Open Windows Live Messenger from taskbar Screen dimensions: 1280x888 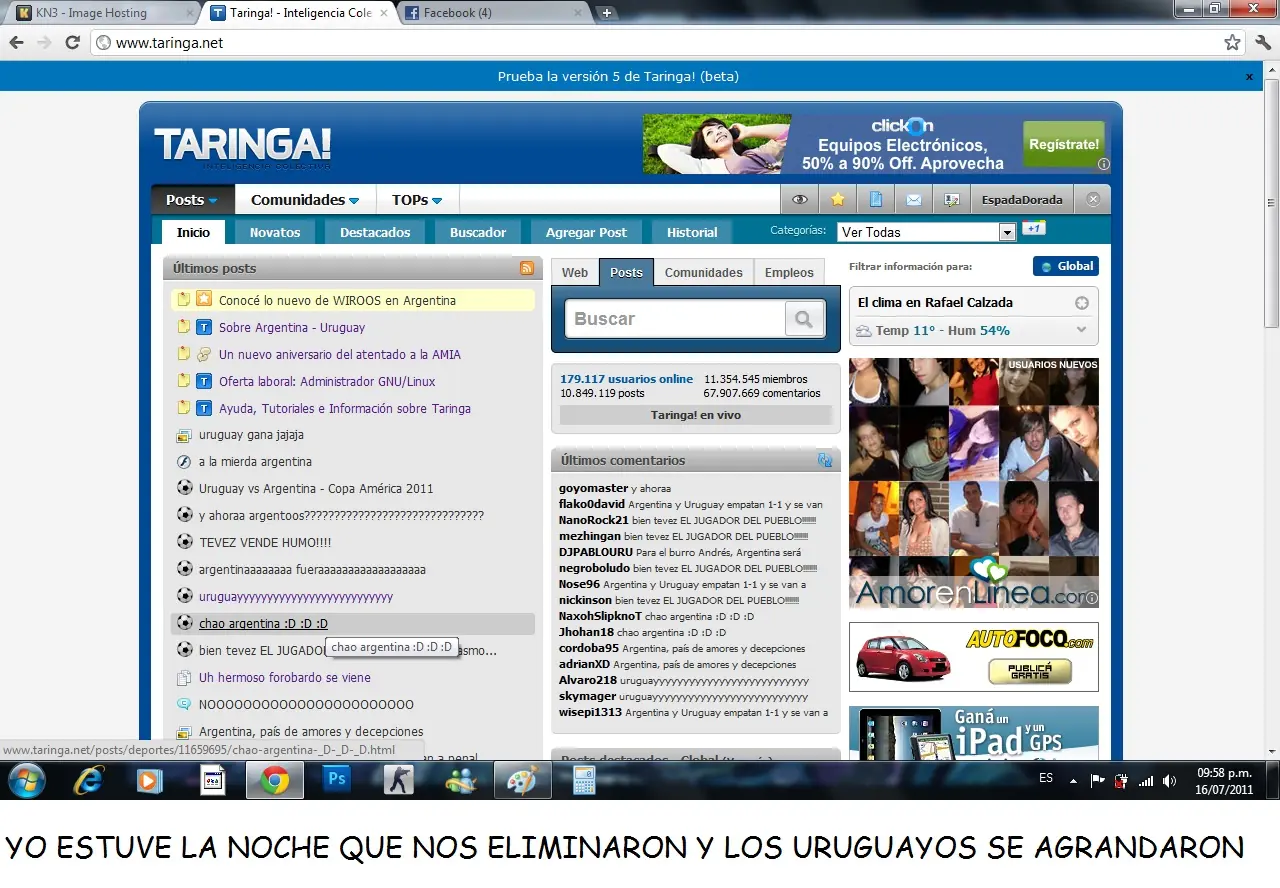(461, 780)
